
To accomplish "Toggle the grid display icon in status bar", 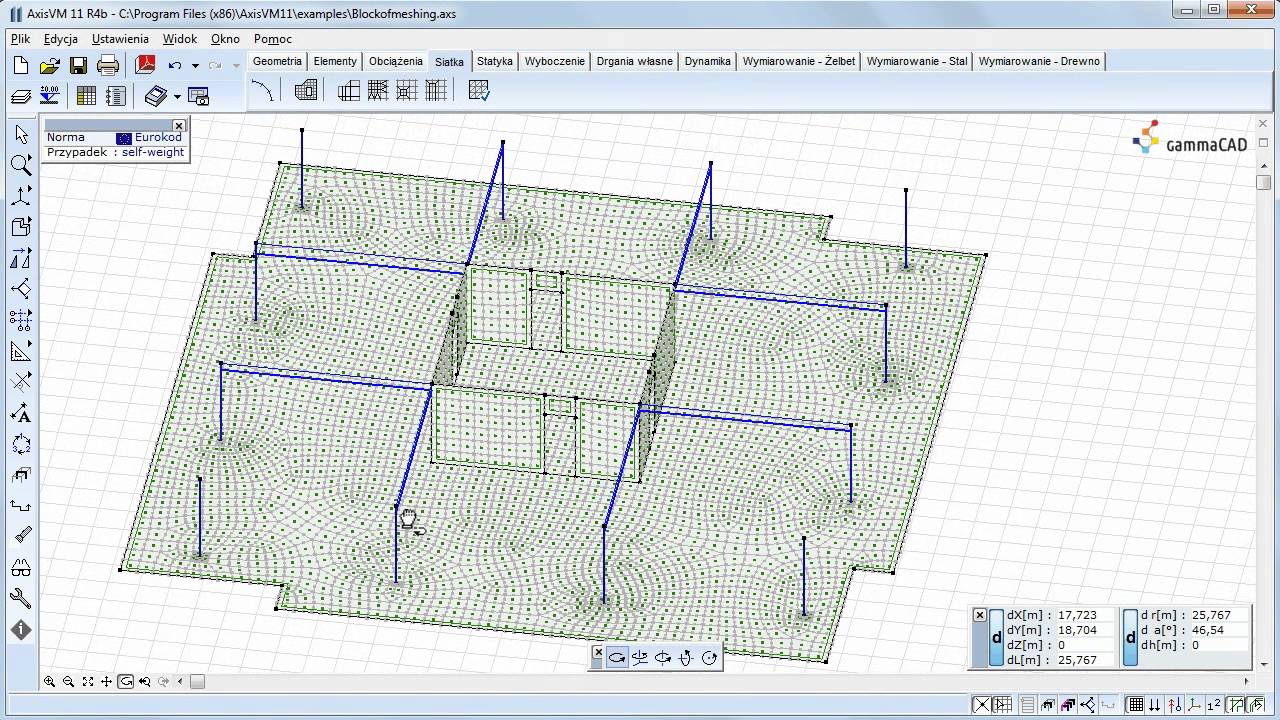I will click(1137, 706).
